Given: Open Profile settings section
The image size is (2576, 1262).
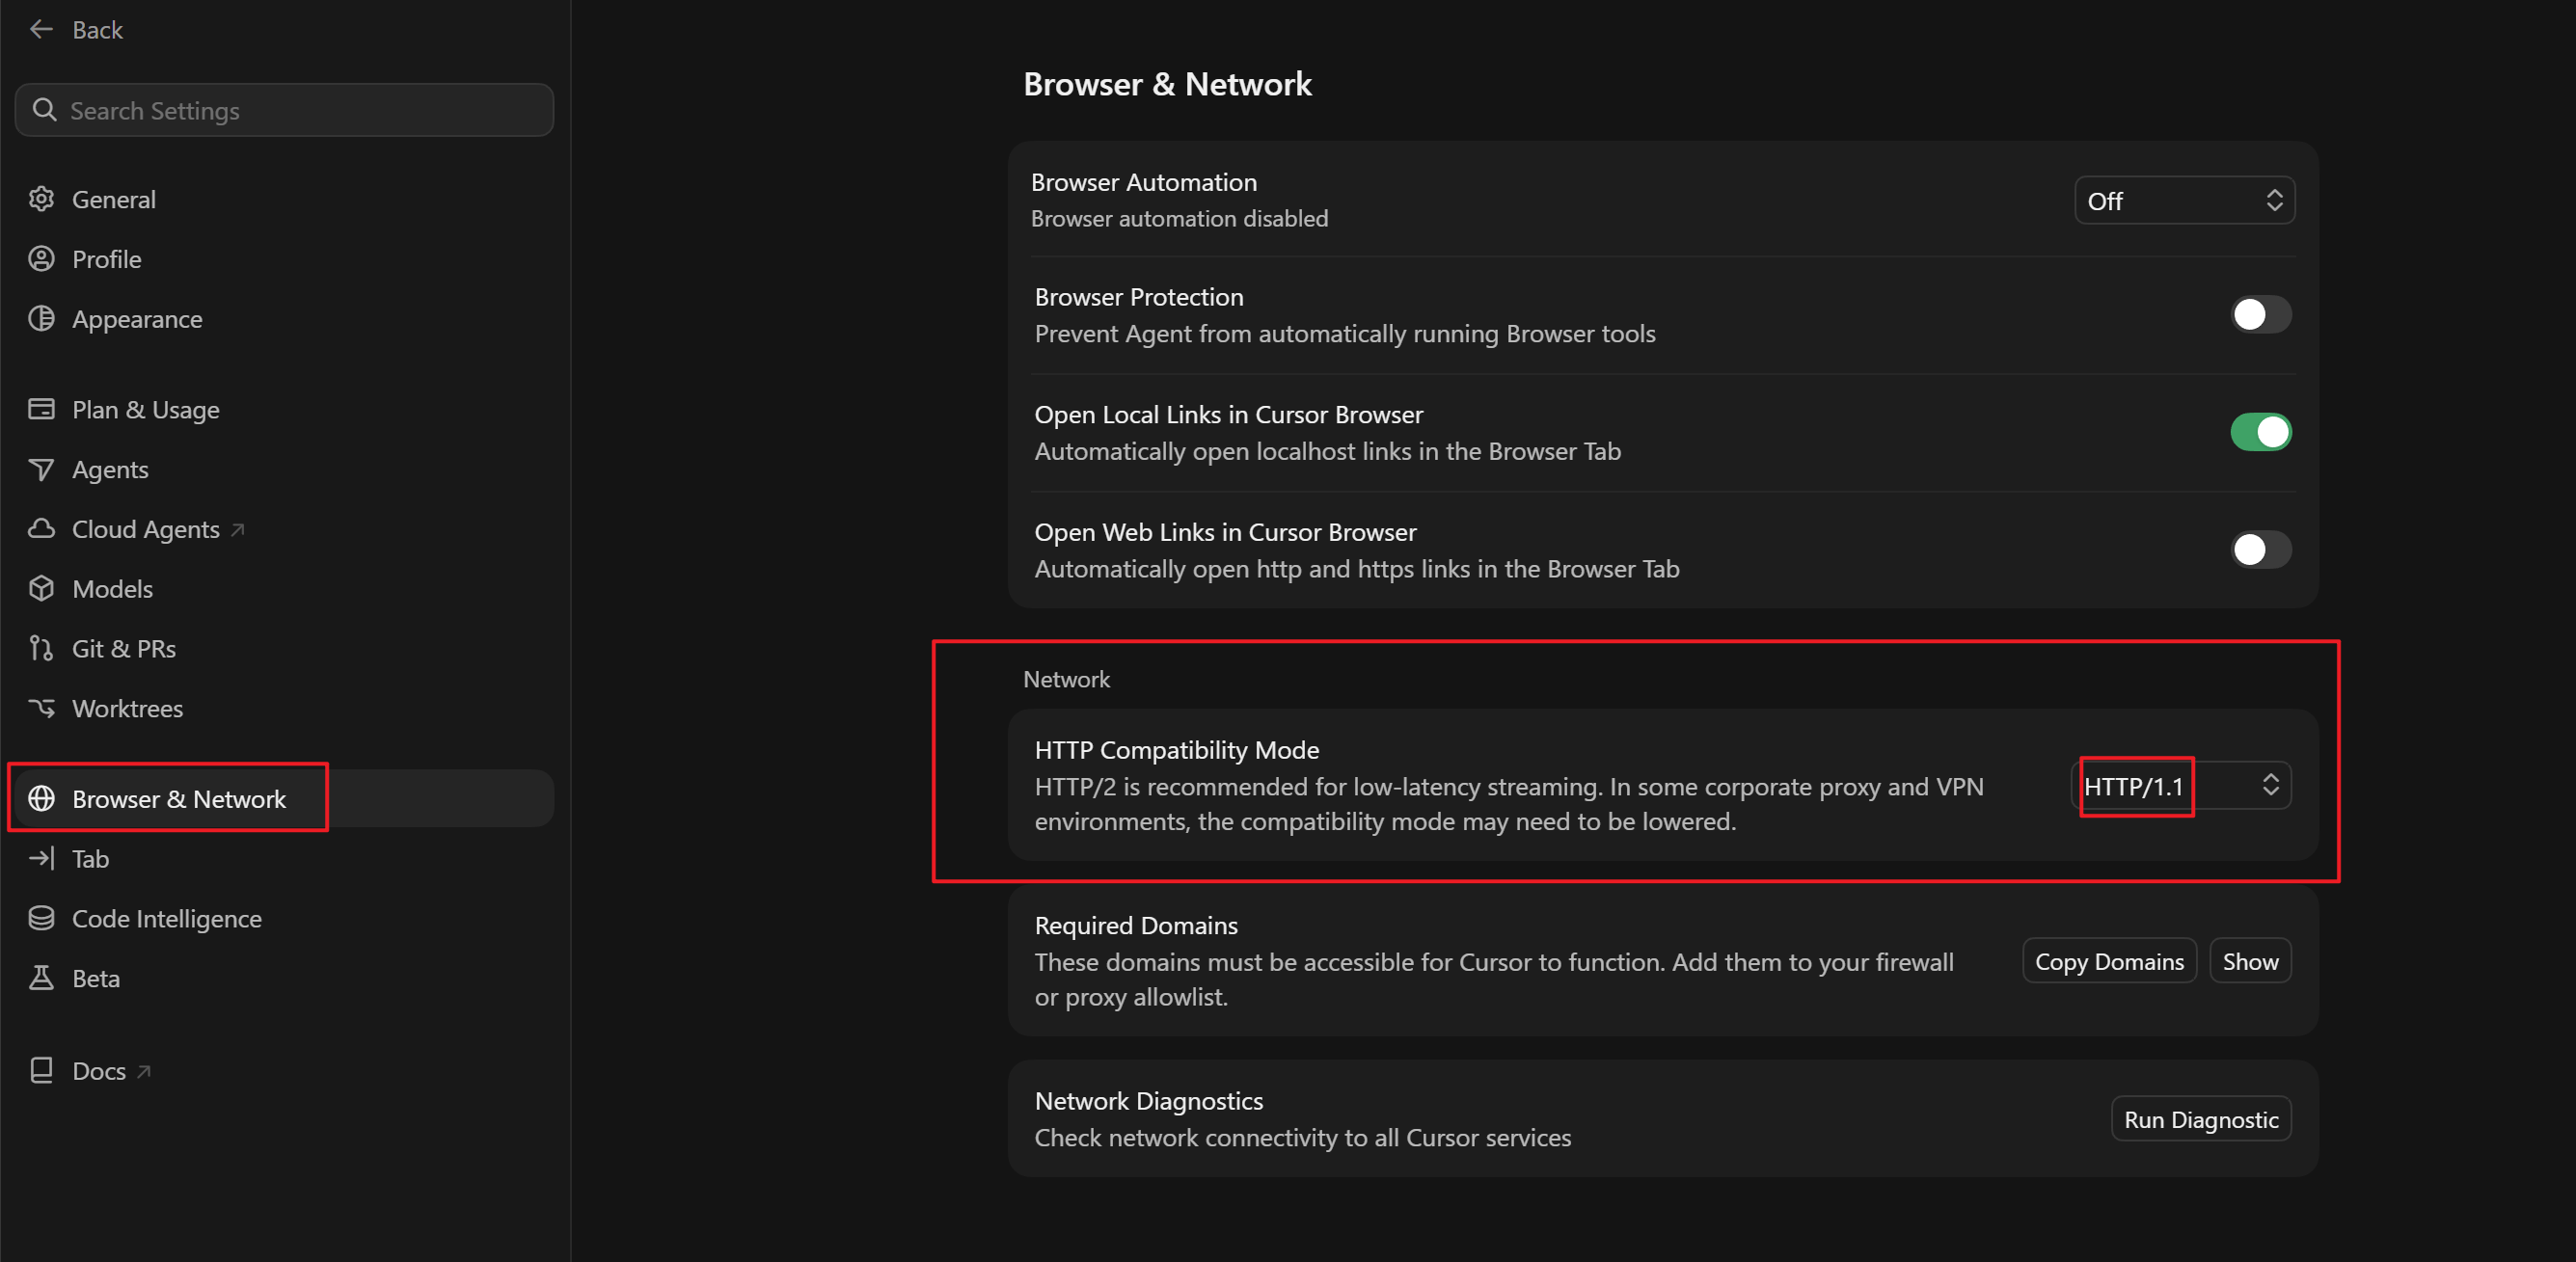Looking at the screenshot, I should coord(284,259).
